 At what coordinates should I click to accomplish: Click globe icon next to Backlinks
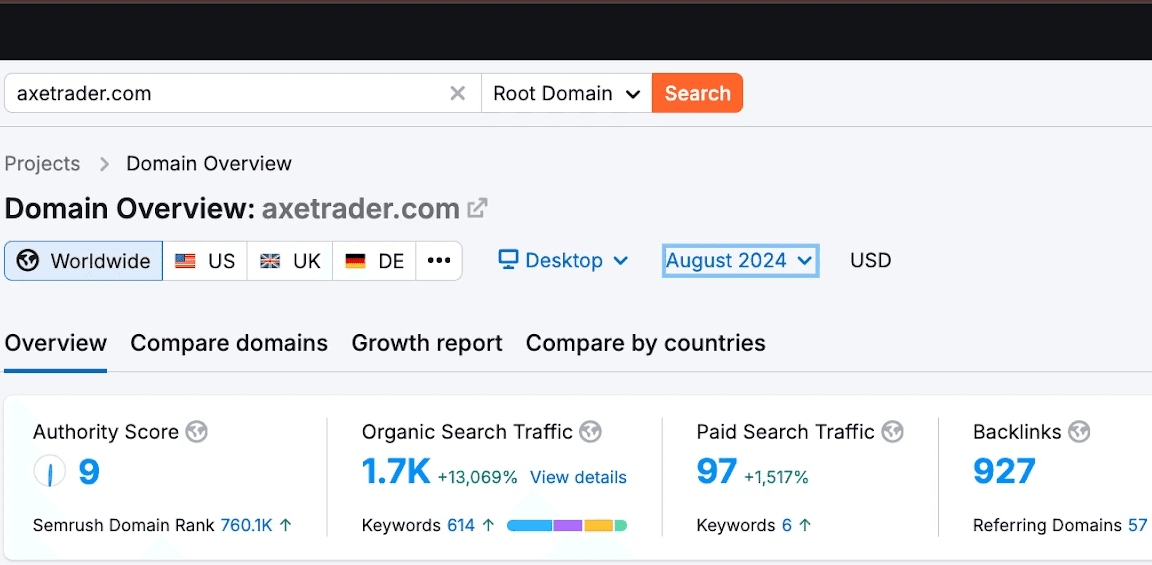[1079, 432]
